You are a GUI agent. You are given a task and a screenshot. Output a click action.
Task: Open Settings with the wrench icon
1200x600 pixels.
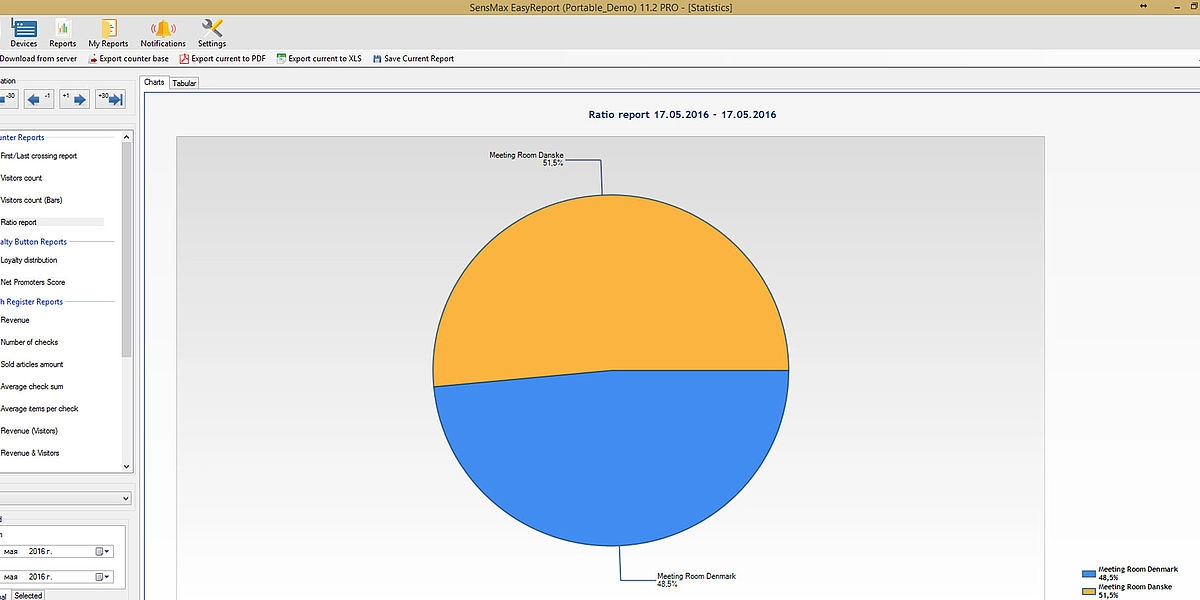pyautogui.click(x=212, y=33)
